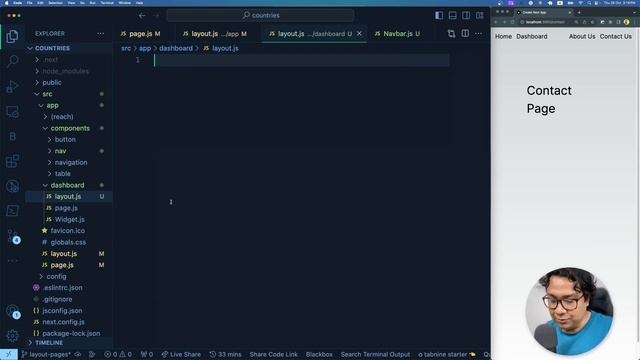Collapse the components folder
Viewport: 640px width, 360px height.
[70, 128]
